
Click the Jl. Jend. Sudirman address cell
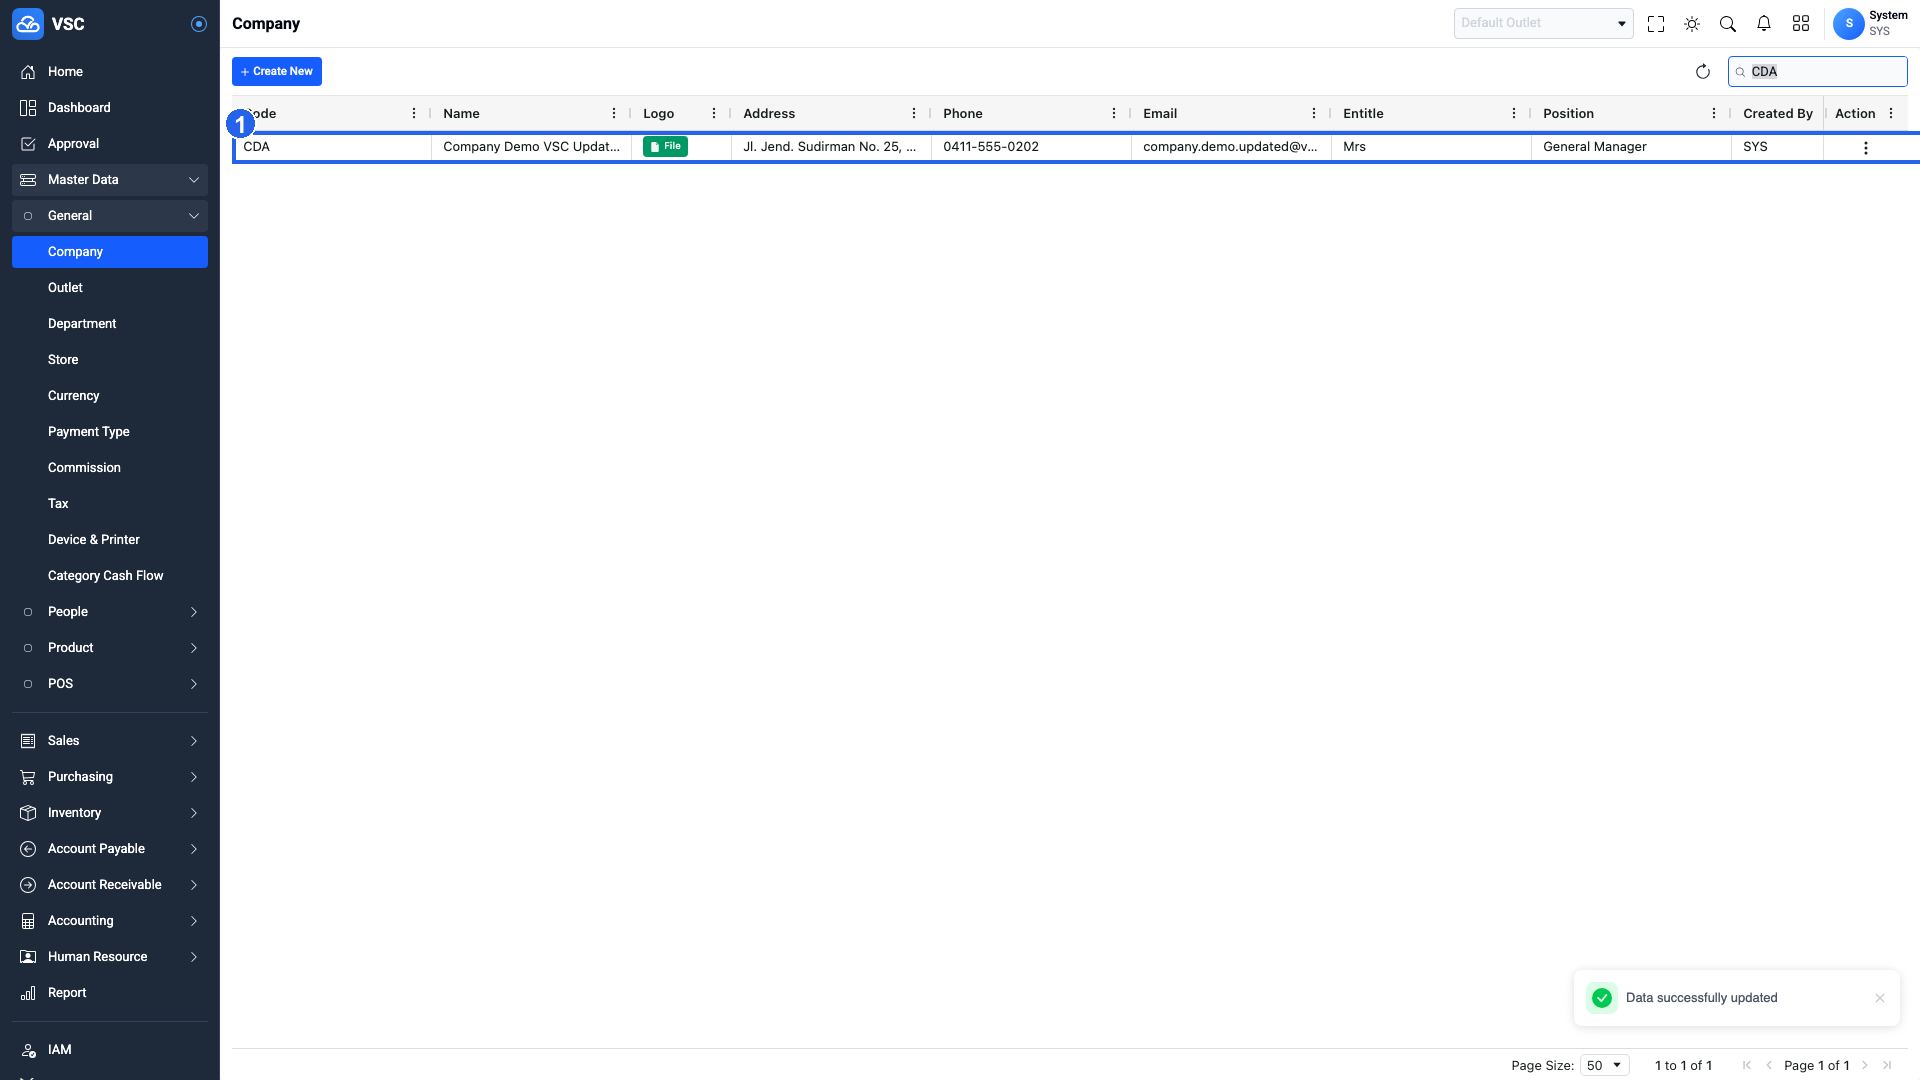(831, 147)
